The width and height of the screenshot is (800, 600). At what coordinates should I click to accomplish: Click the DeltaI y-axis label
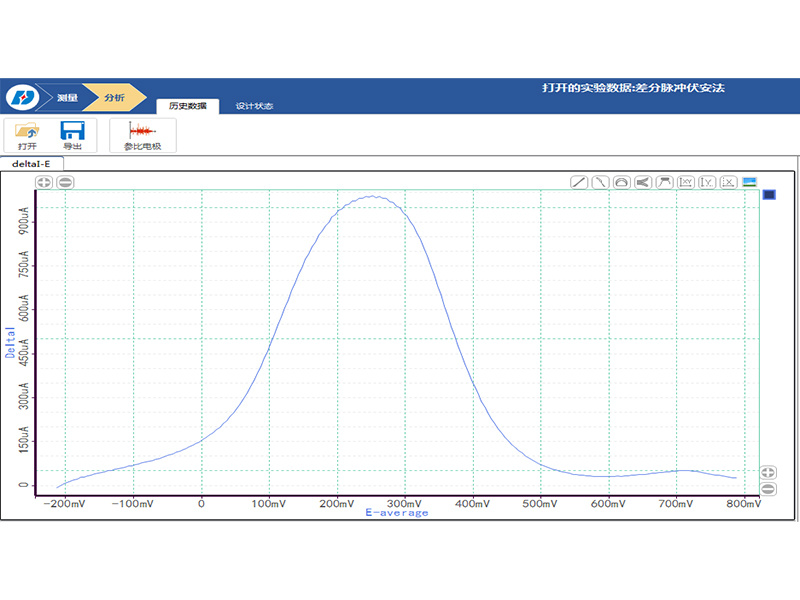click(10, 342)
